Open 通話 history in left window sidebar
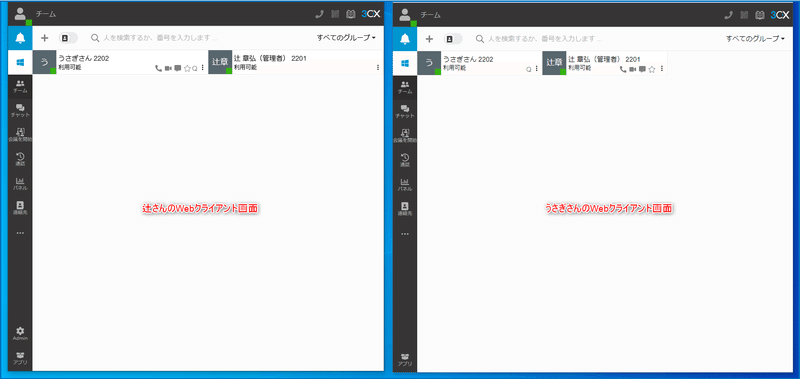Screen dimensions: 800x379 coord(20,159)
